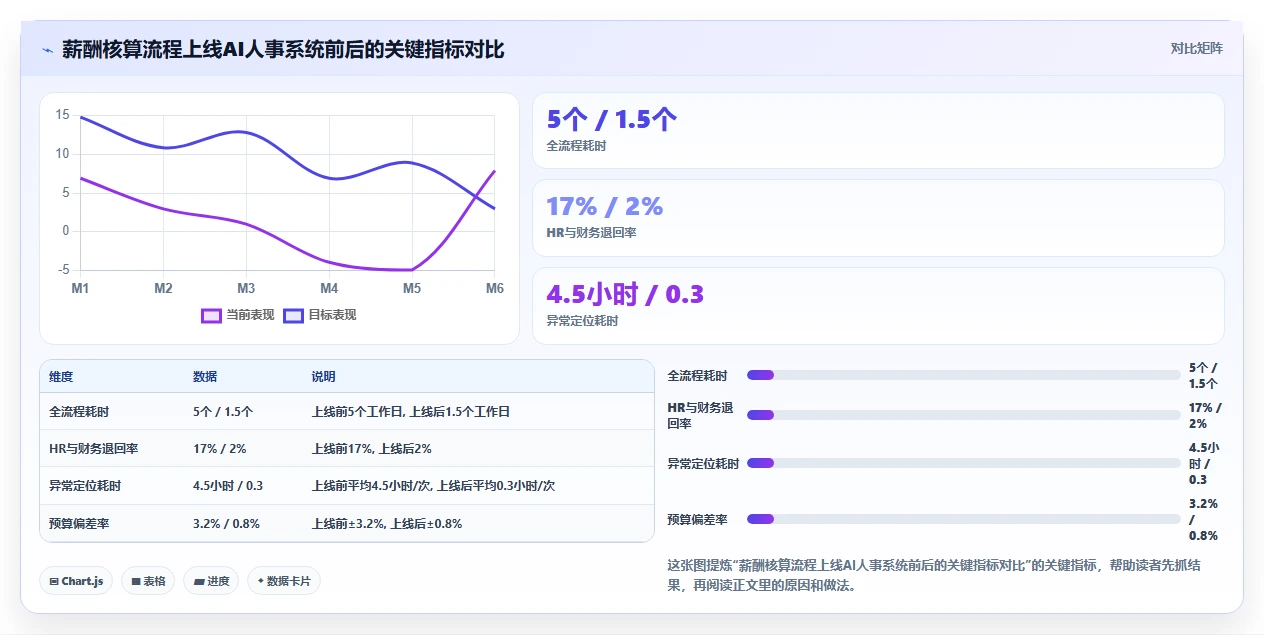Screen dimensions: 1264x635
Task: Click the 数据 column header
Action: 205,377
